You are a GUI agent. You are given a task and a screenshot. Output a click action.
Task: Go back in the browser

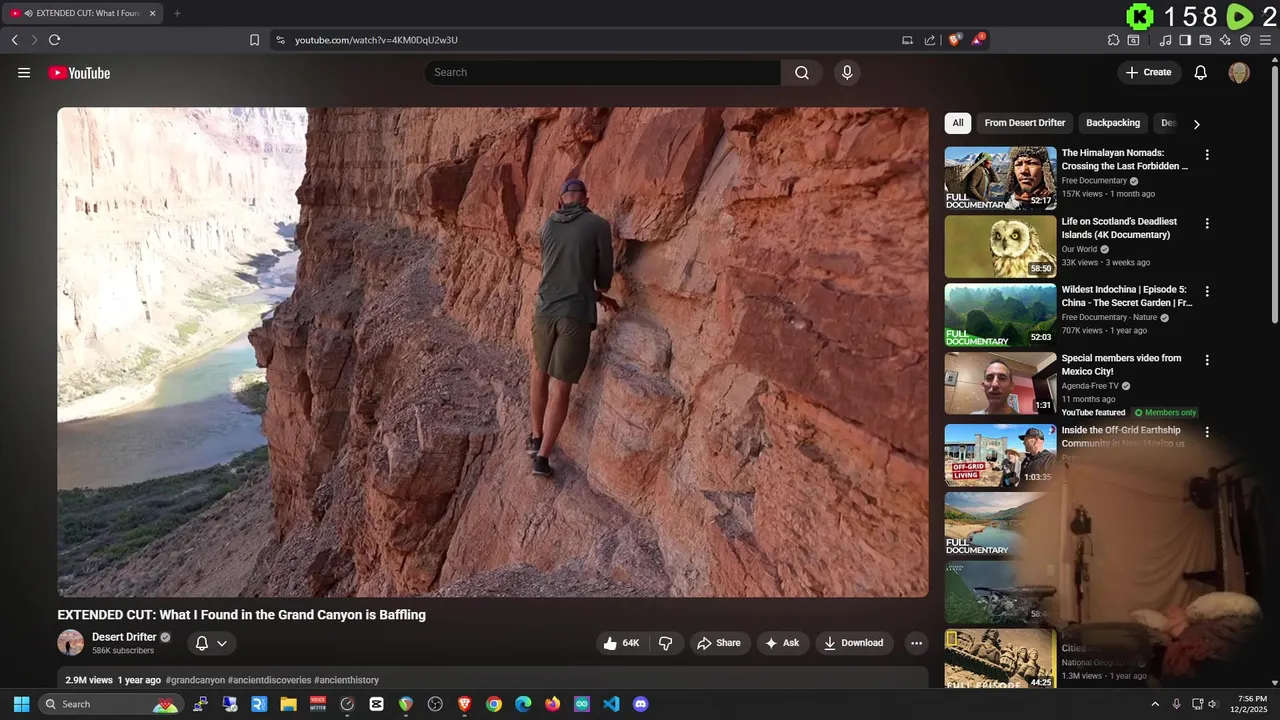click(x=14, y=40)
